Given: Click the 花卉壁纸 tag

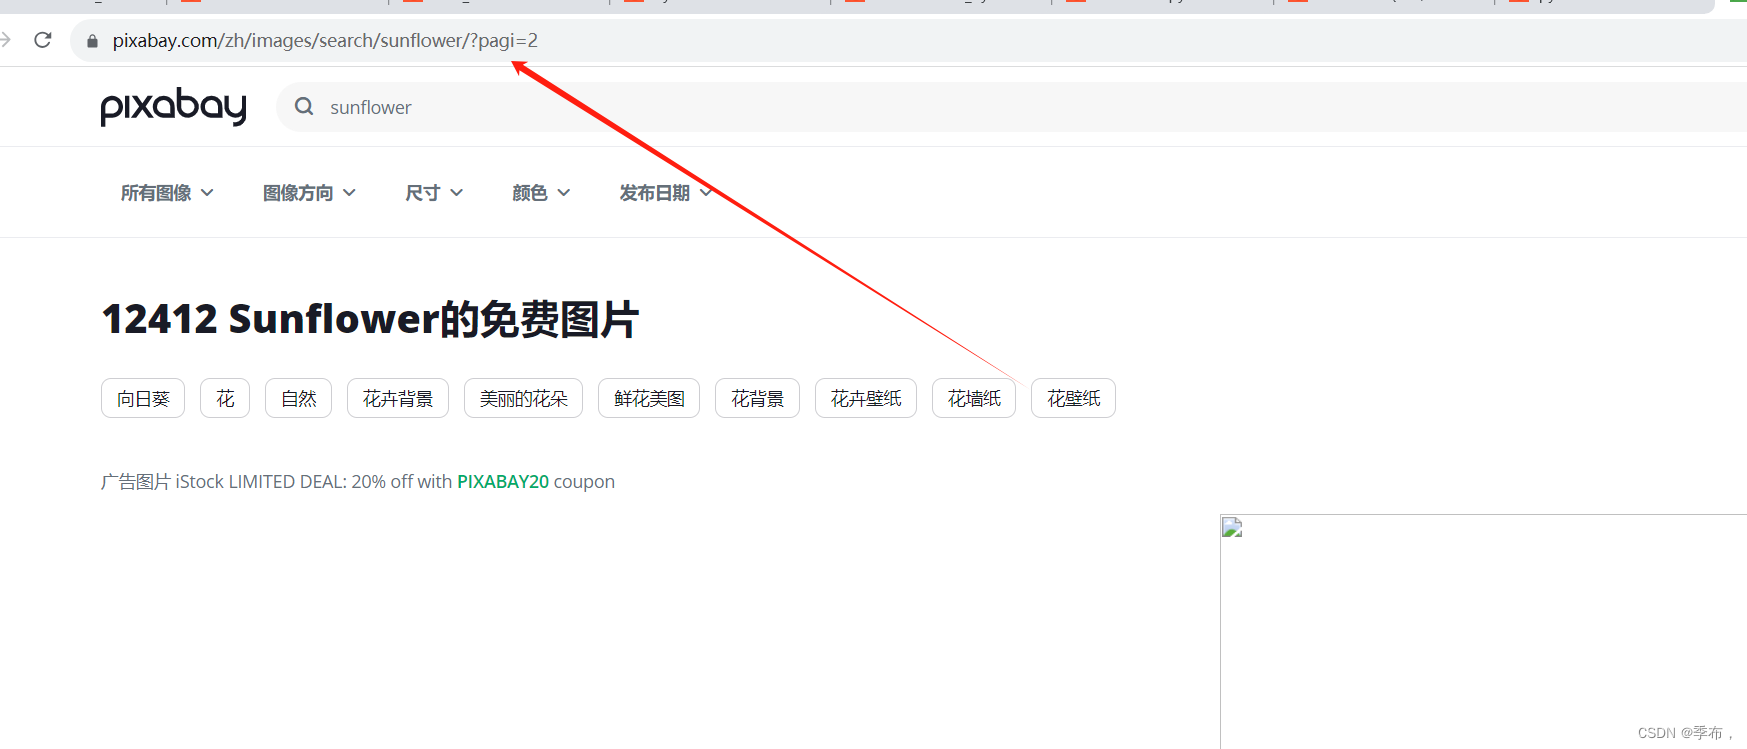Looking at the screenshot, I should (x=866, y=398).
